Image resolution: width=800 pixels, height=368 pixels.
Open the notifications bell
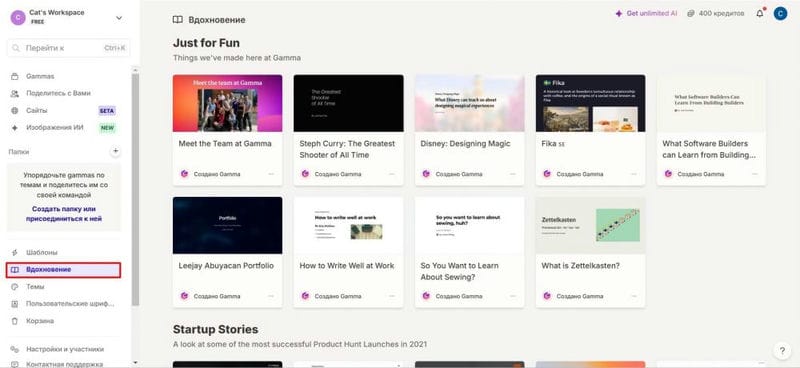tap(760, 14)
